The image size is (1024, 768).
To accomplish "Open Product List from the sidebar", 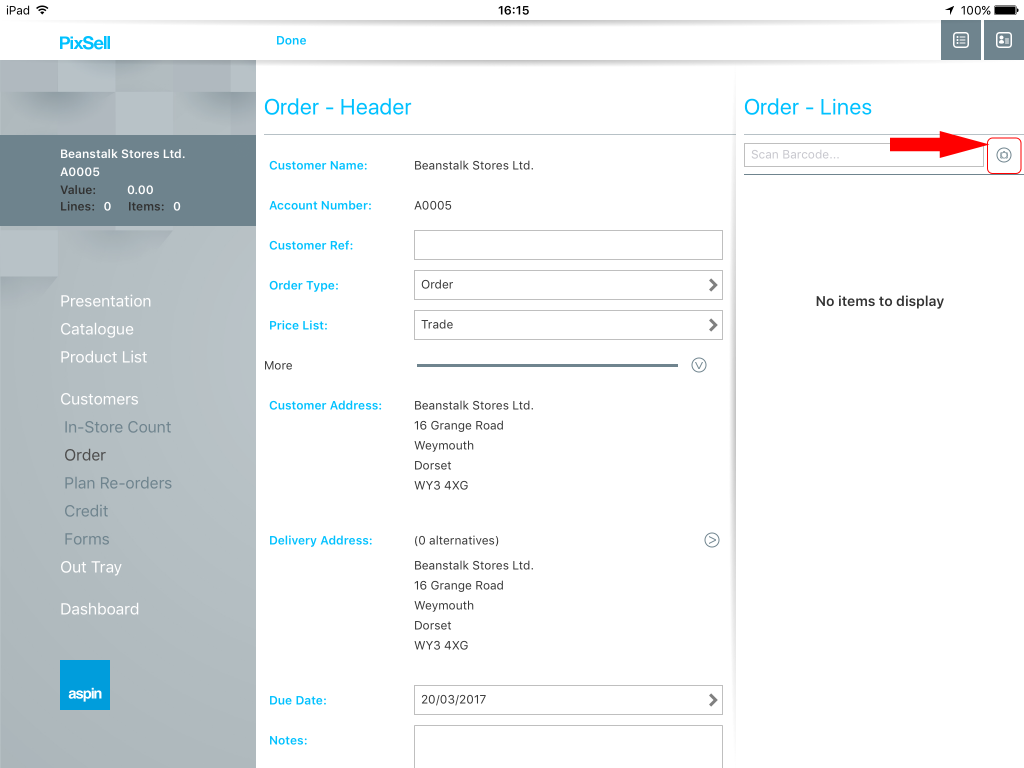I will coord(104,357).
